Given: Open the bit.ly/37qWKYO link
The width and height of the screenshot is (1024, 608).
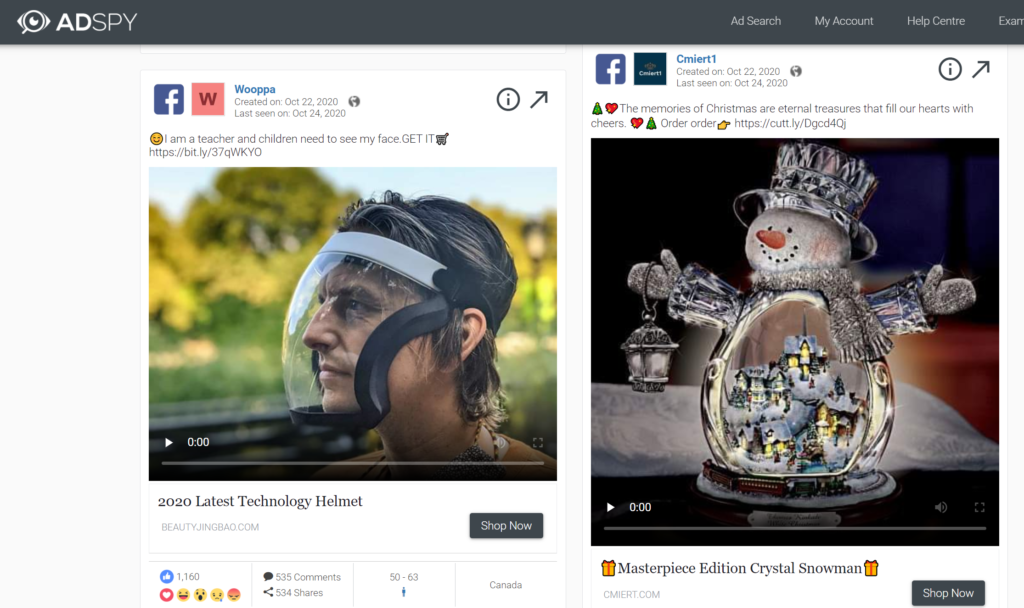Looking at the screenshot, I should pos(205,152).
